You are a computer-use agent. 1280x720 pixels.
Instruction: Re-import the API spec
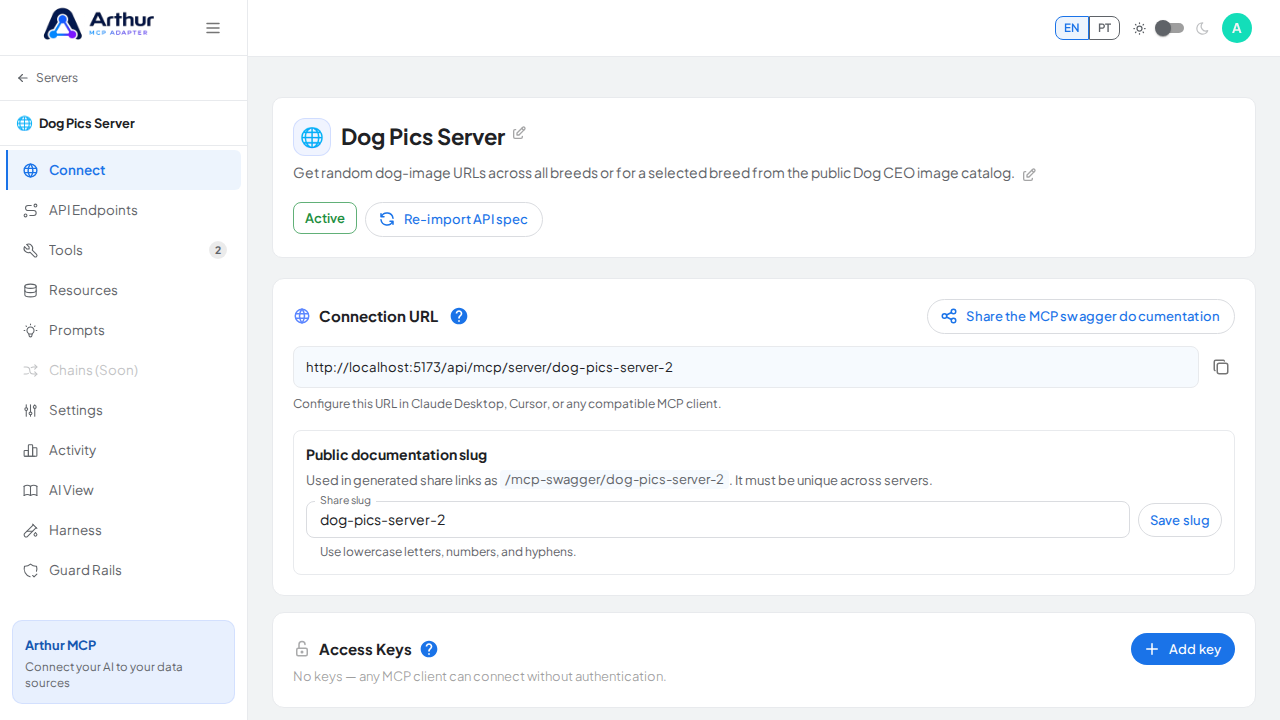tap(454, 219)
